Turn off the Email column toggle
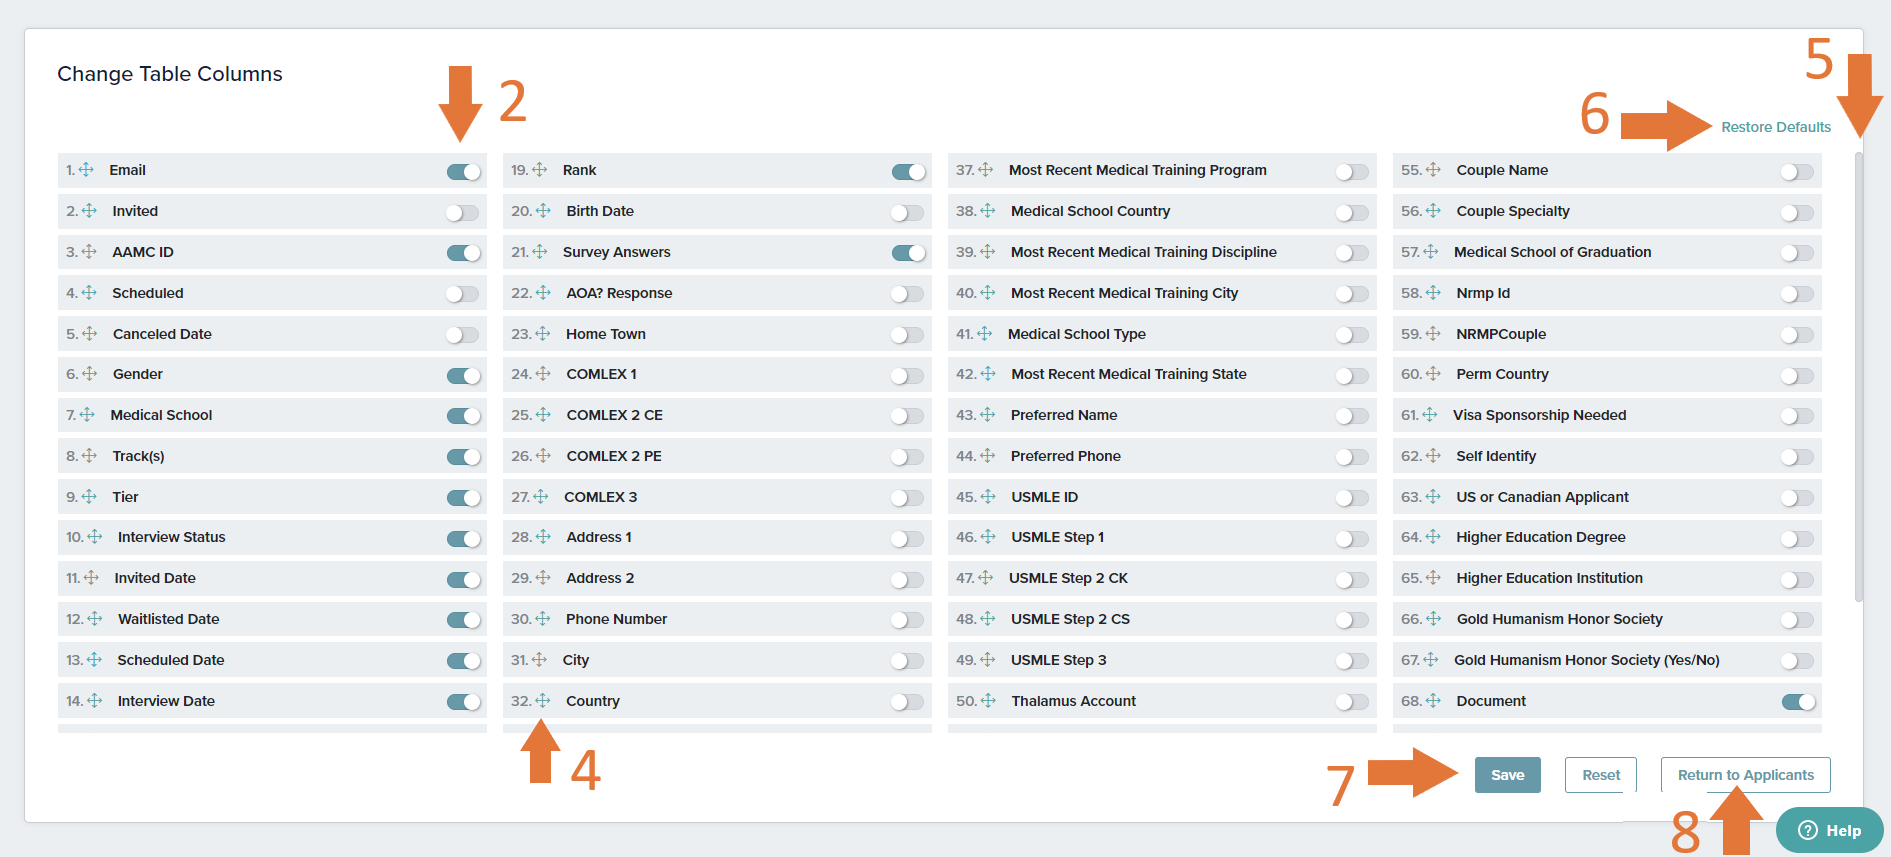1891x857 pixels. [x=464, y=172]
